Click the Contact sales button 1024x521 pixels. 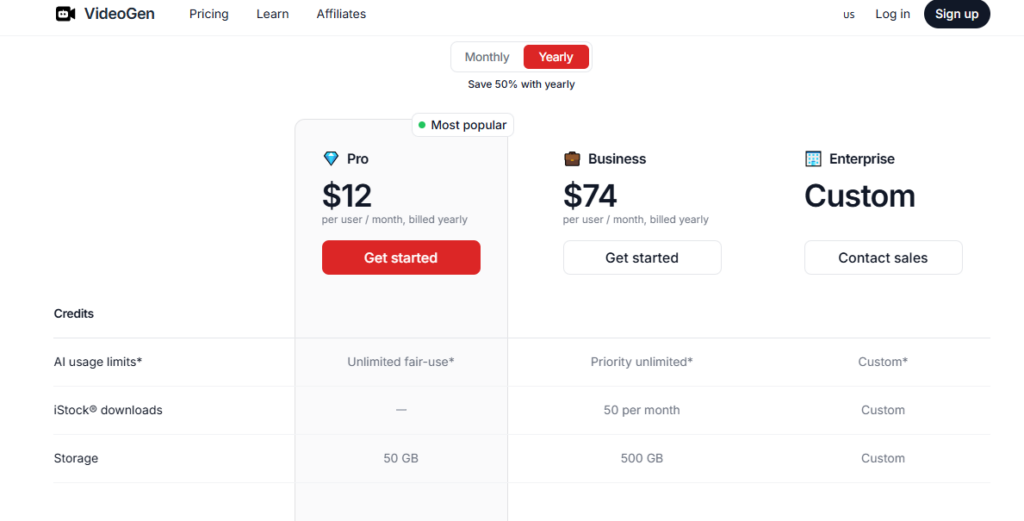click(883, 258)
